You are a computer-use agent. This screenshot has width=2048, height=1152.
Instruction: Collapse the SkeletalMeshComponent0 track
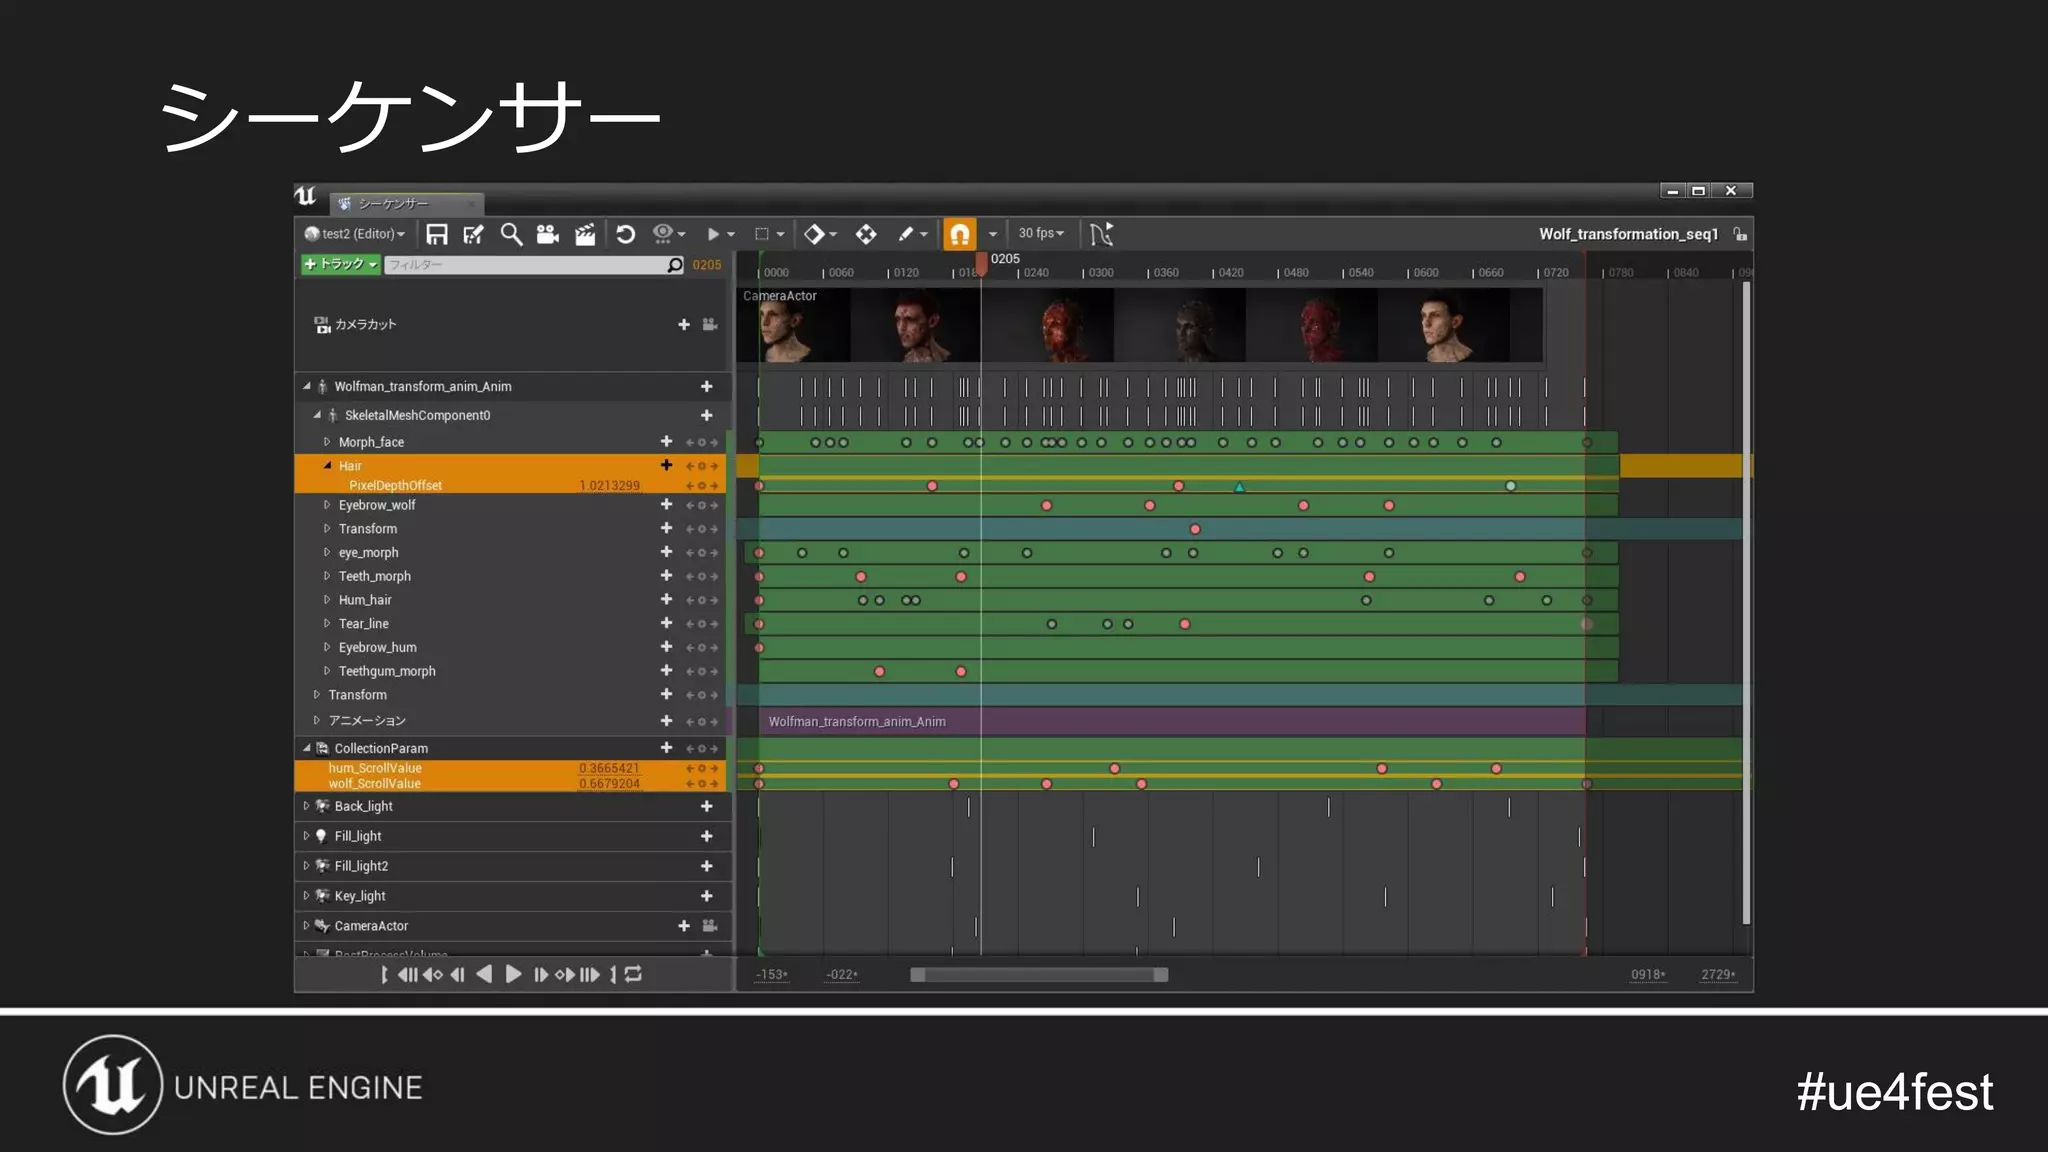click(317, 415)
